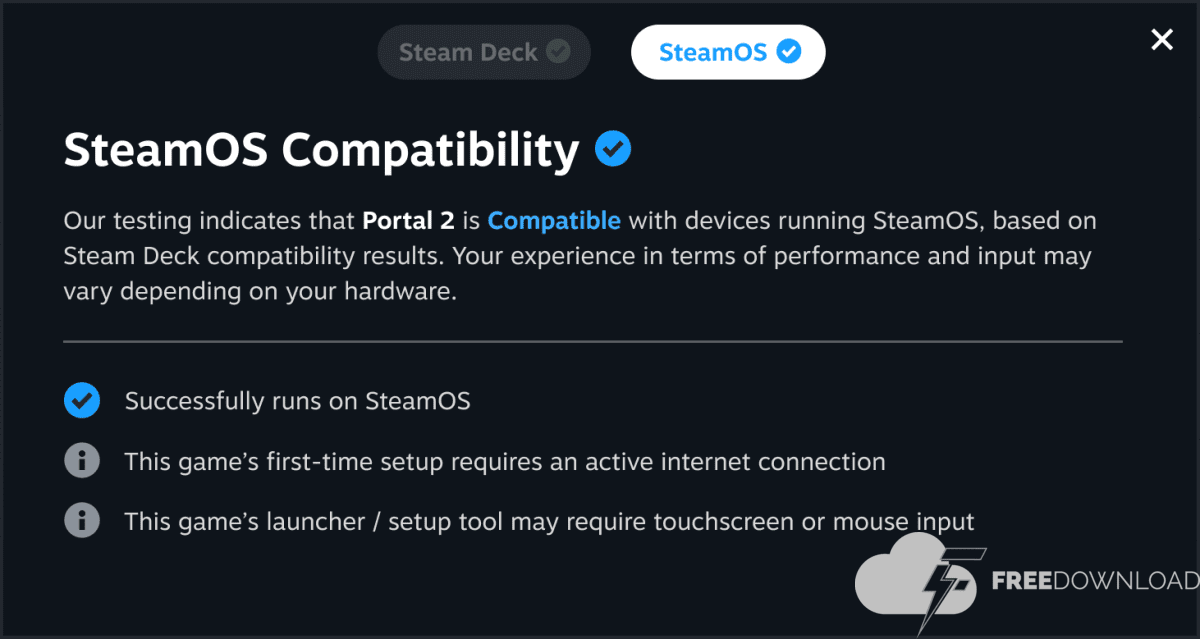Image resolution: width=1200 pixels, height=639 pixels.
Task: Click info icon for first-time setup note
Action: coord(81,461)
